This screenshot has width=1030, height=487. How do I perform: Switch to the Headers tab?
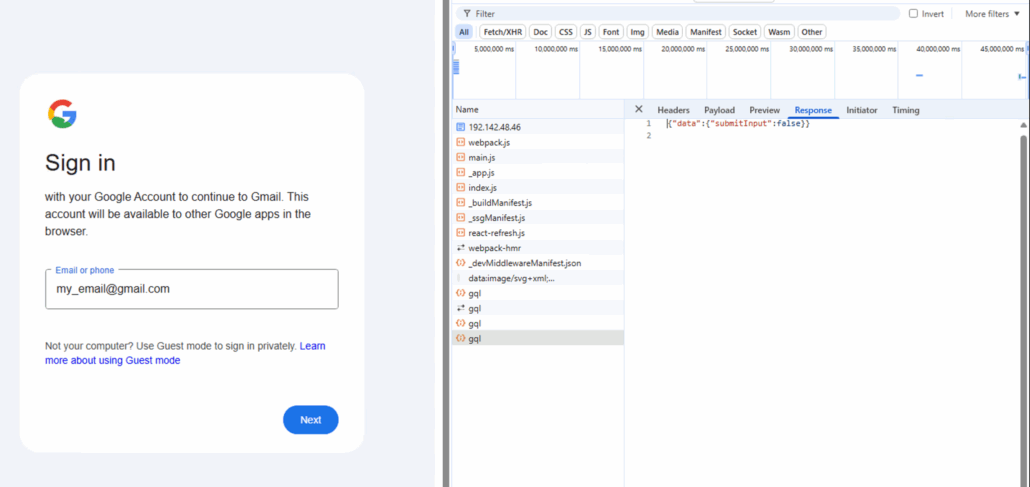pos(673,110)
